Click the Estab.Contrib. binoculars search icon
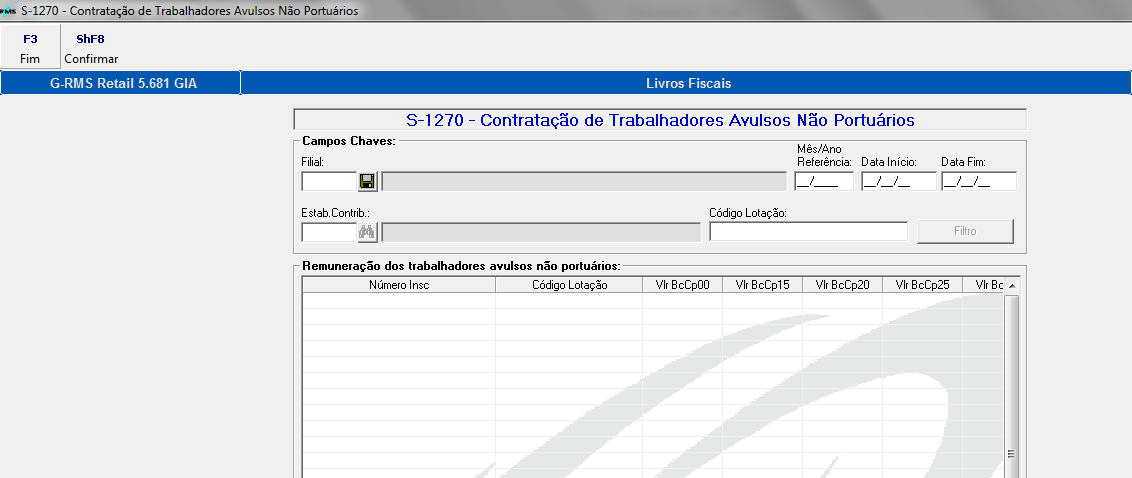The image size is (1132, 478). click(367, 232)
